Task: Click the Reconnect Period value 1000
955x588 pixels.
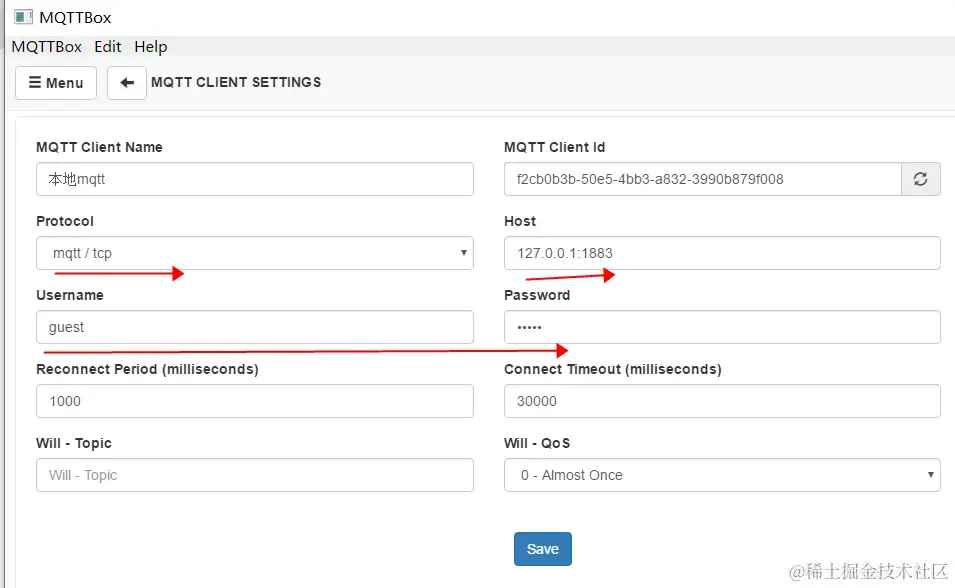Action: coord(254,401)
